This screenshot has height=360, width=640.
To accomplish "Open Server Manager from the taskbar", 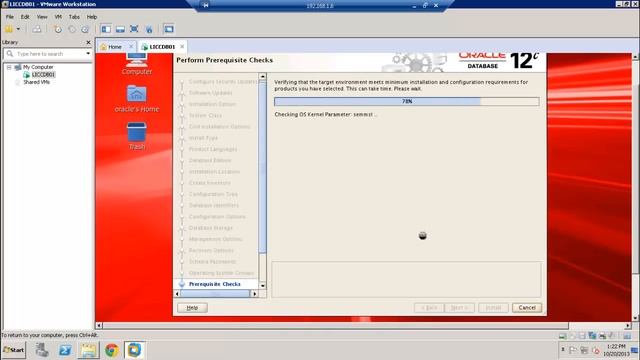I will [x=42, y=350].
